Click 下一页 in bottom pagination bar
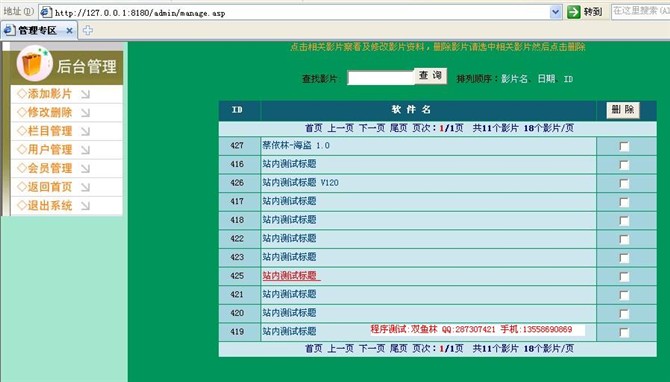Screen dimensions: 670x382 tap(372, 349)
